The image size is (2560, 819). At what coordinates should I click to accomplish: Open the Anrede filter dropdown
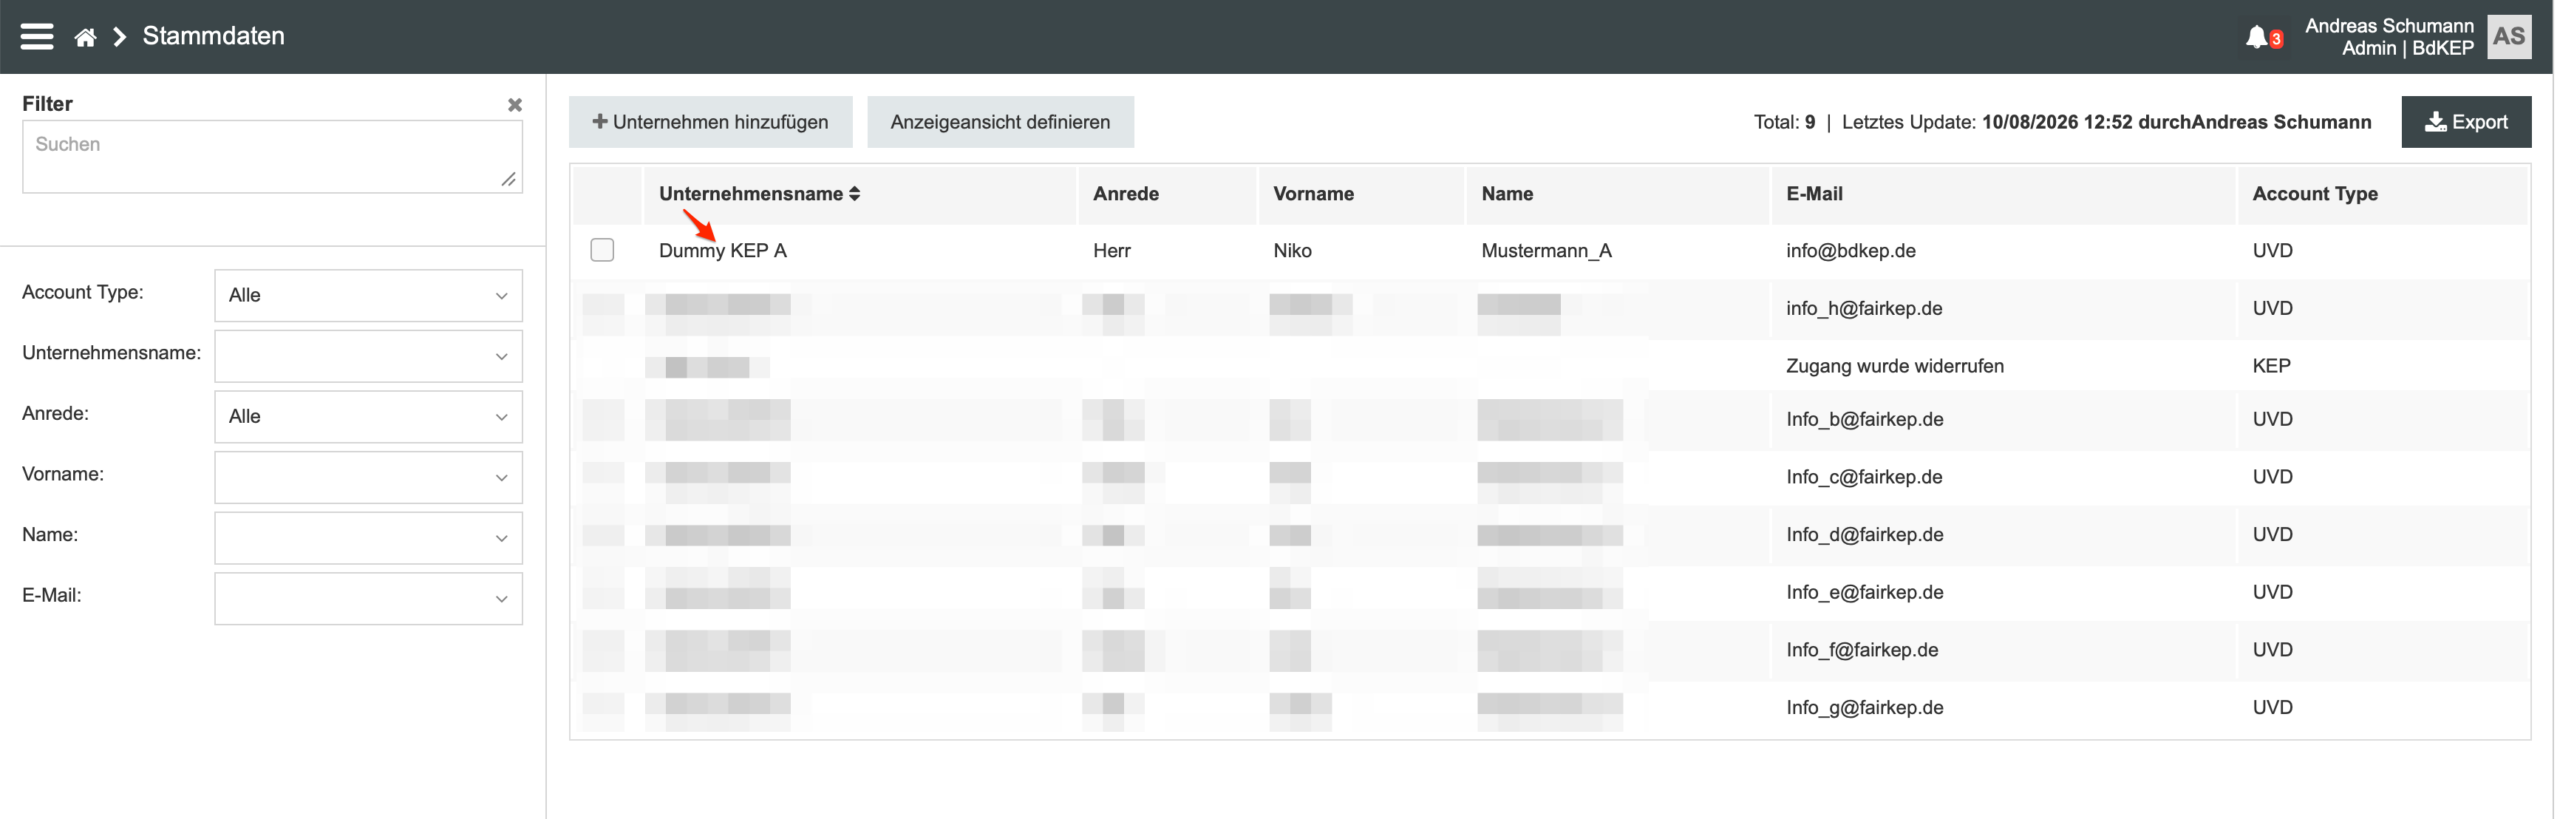pyautogui.click(x=368, y=416)
